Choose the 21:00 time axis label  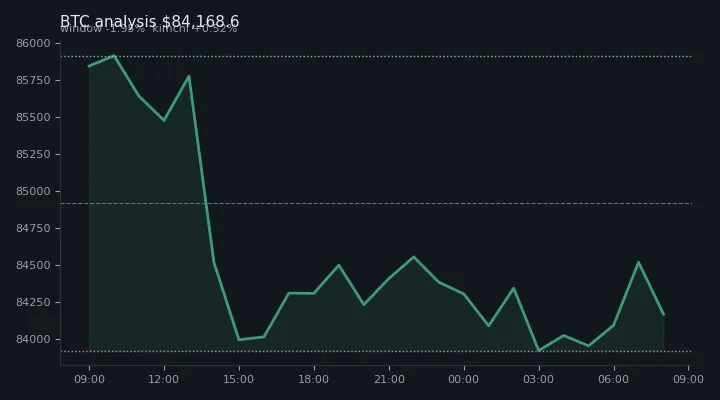(389, 379)
